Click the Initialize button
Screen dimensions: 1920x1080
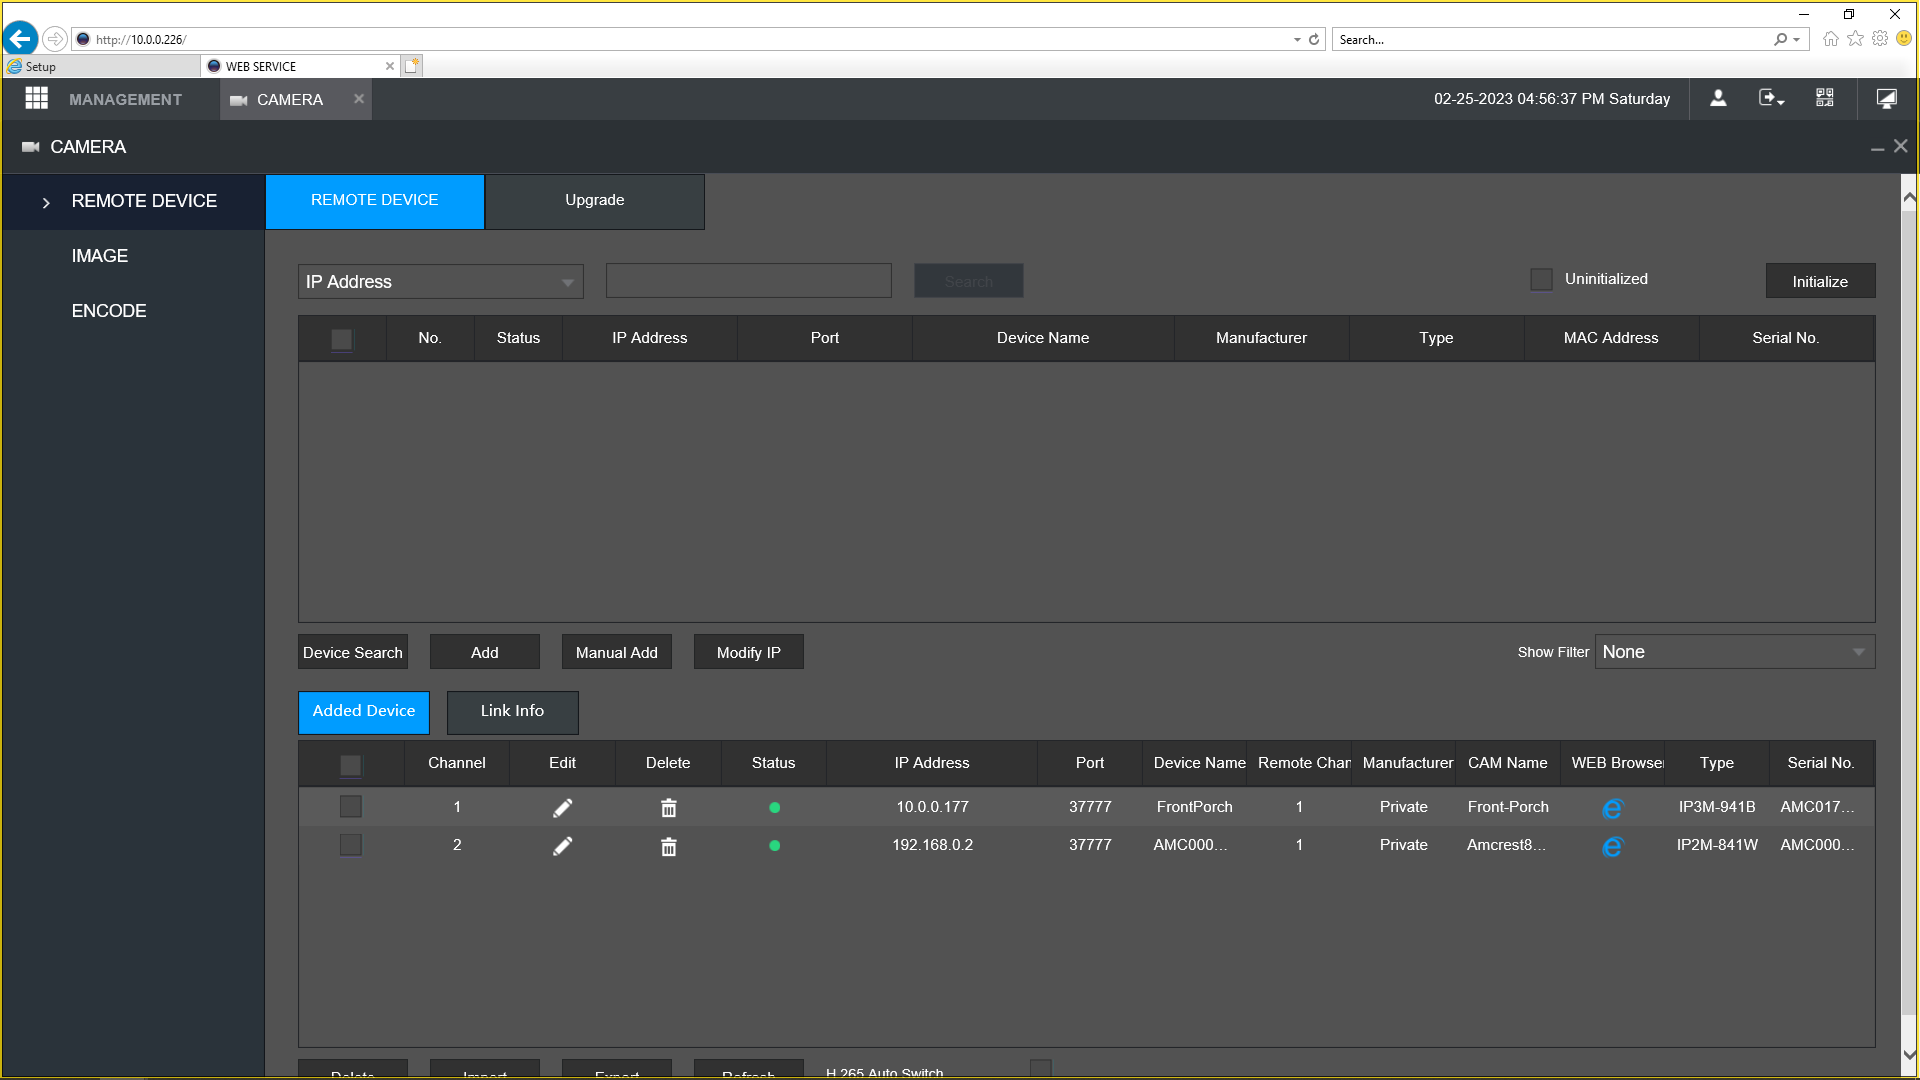click(x=1820, y=281)
